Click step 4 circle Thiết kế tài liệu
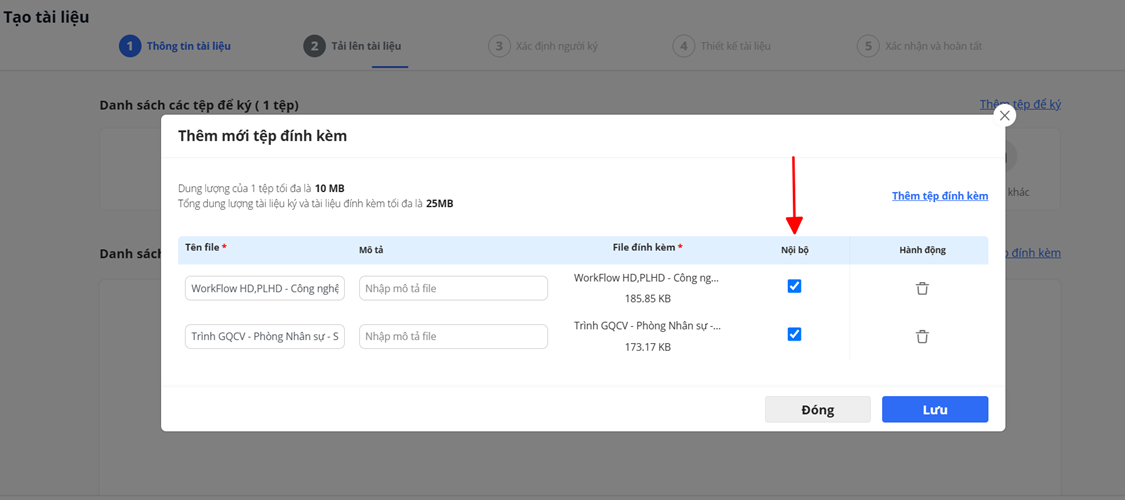Screen dimensions: 1125x500 coord(684,46)
